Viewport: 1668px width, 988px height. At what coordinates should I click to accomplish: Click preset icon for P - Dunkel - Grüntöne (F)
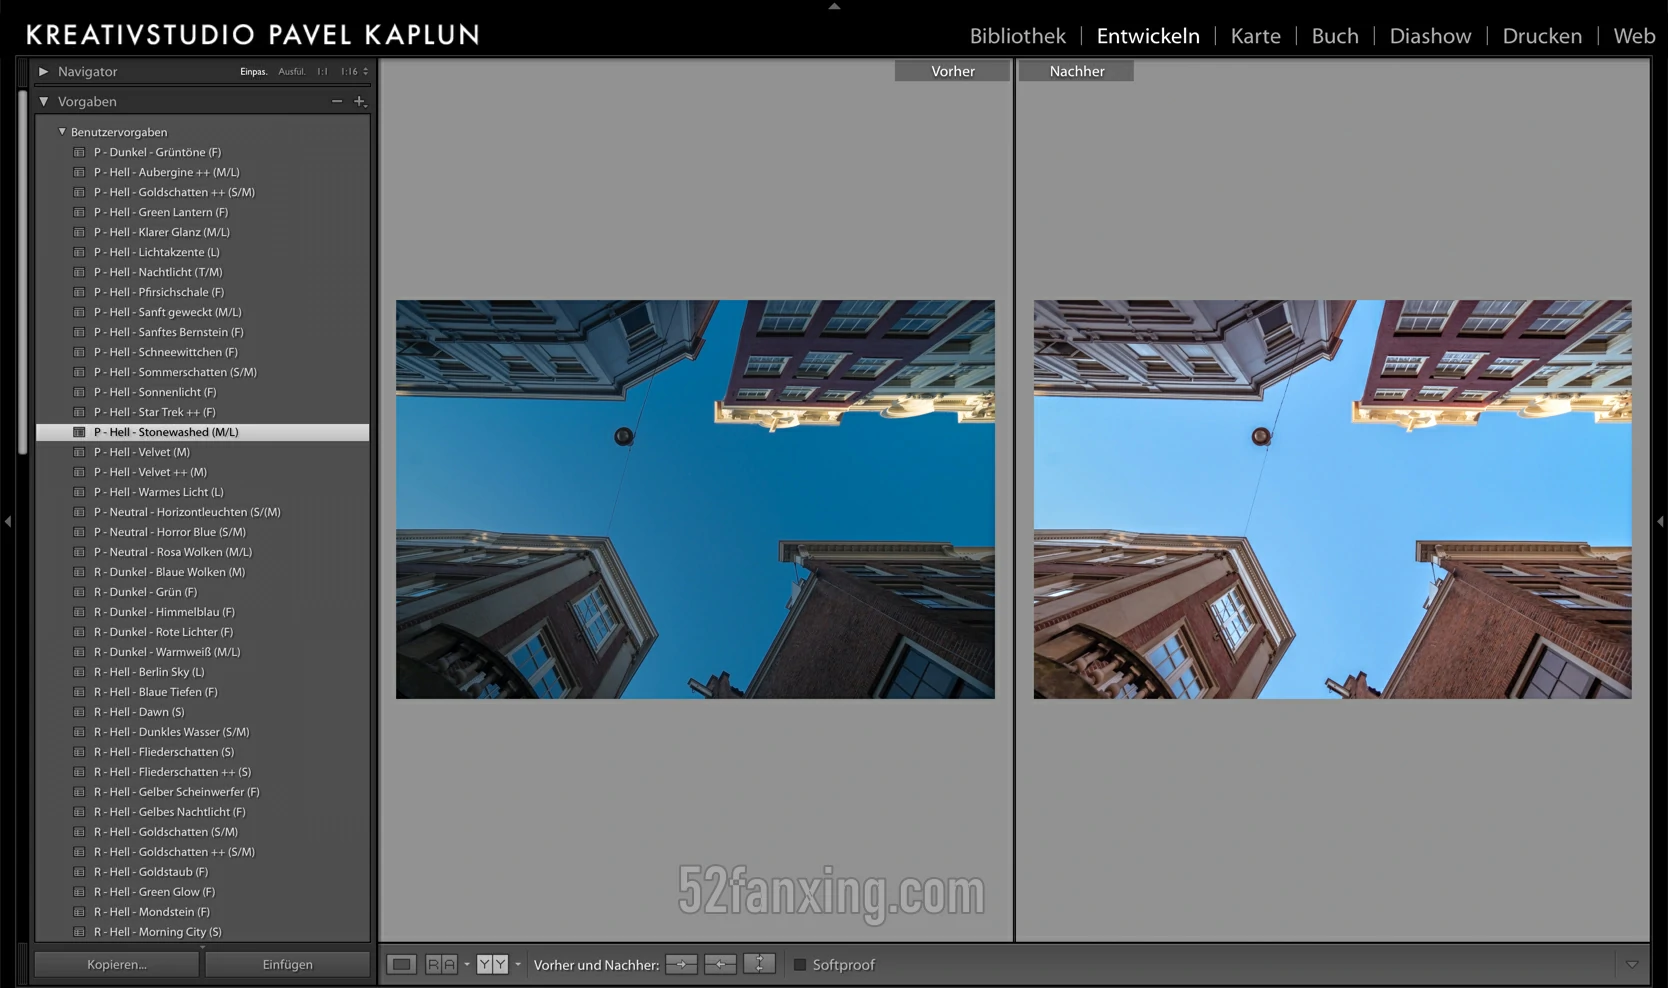coord(79,152)
